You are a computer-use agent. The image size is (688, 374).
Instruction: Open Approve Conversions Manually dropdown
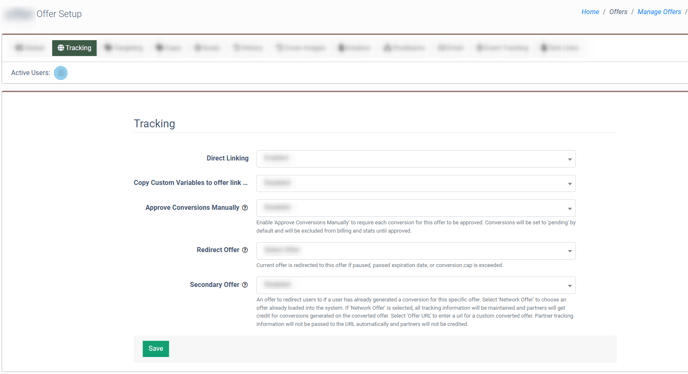(x=416, y=208)
